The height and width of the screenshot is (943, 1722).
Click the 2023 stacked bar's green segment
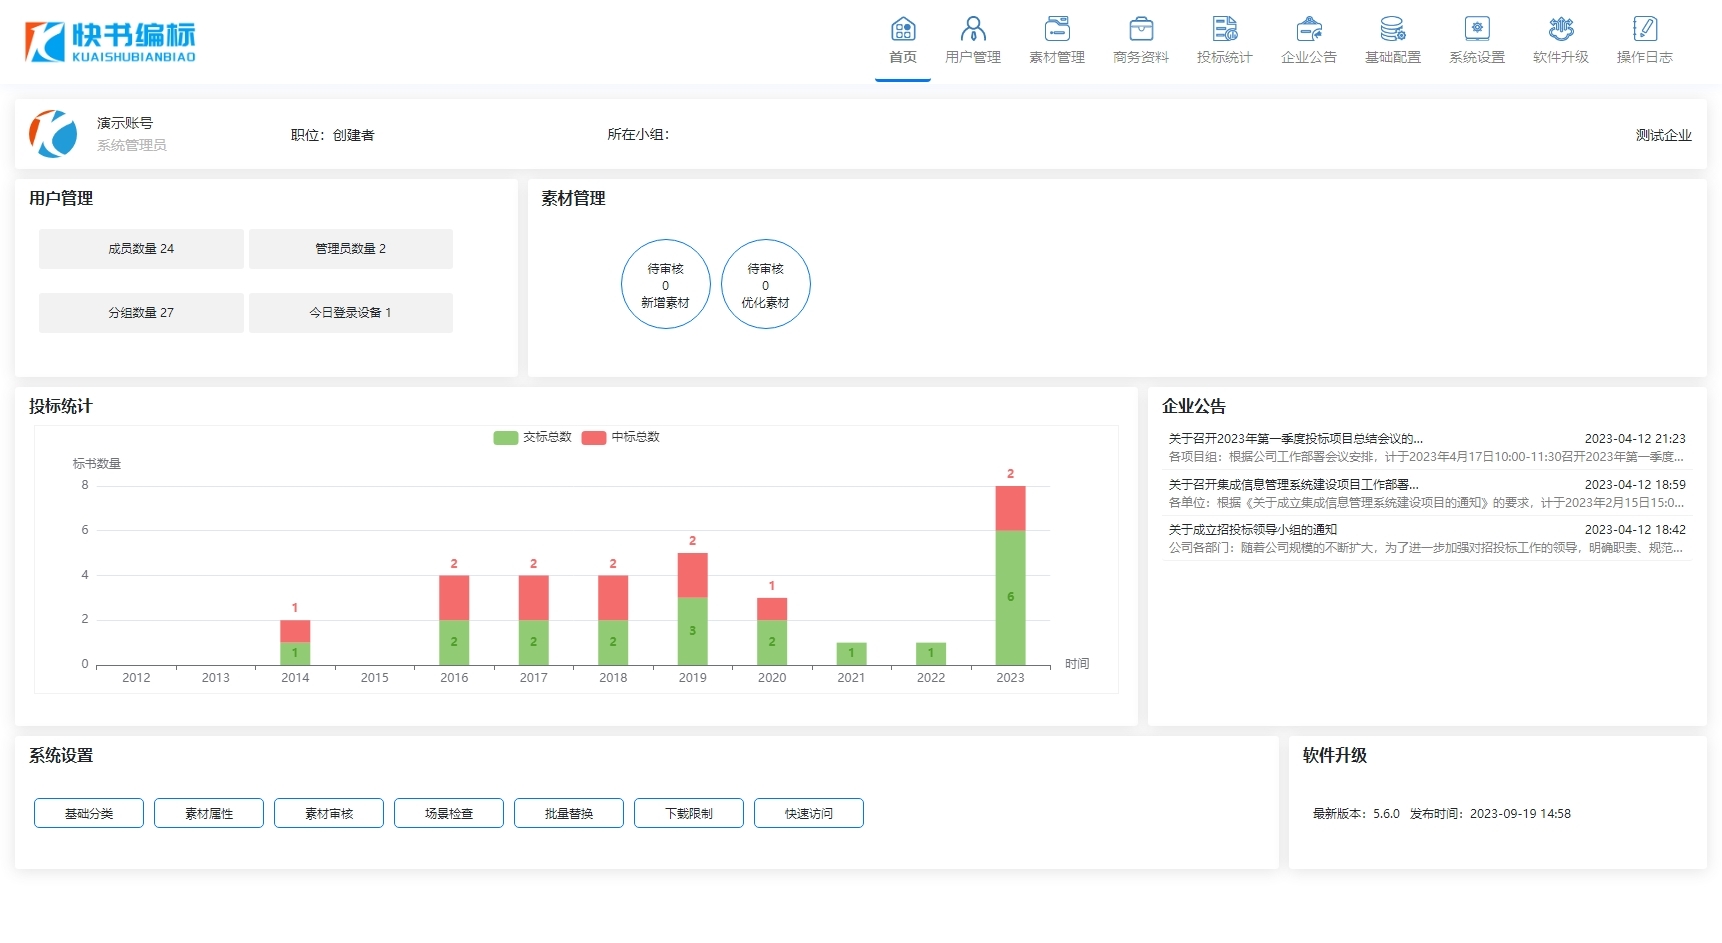(1010, 597)
